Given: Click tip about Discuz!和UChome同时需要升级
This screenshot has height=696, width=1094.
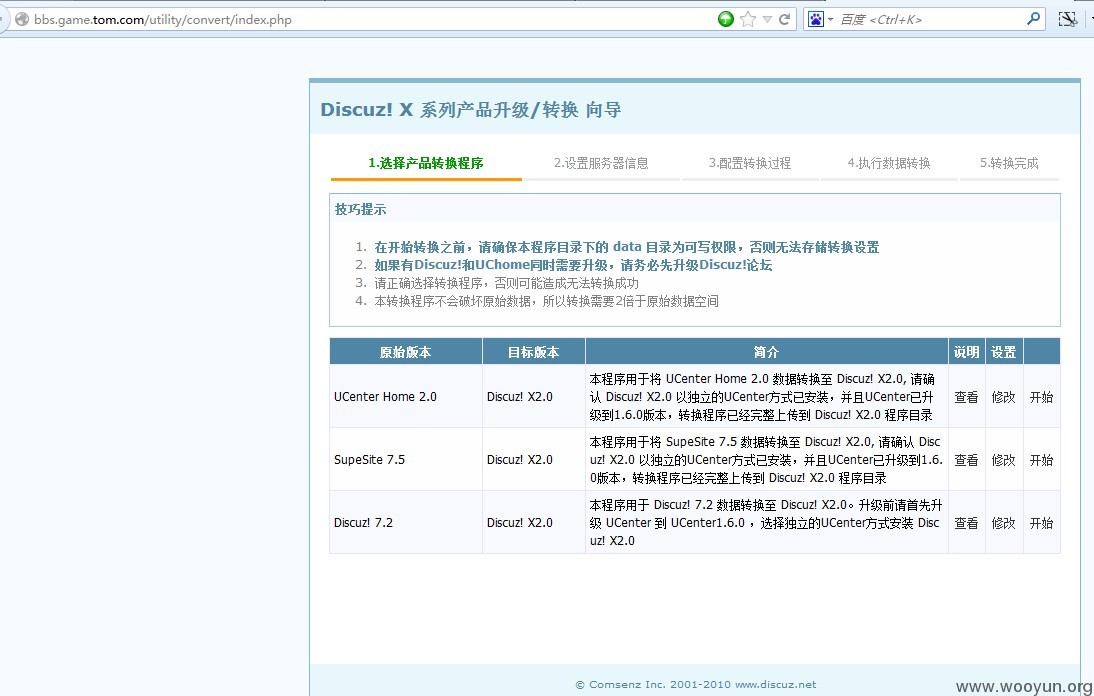Looking at the screenshot, I should [573, 265].
